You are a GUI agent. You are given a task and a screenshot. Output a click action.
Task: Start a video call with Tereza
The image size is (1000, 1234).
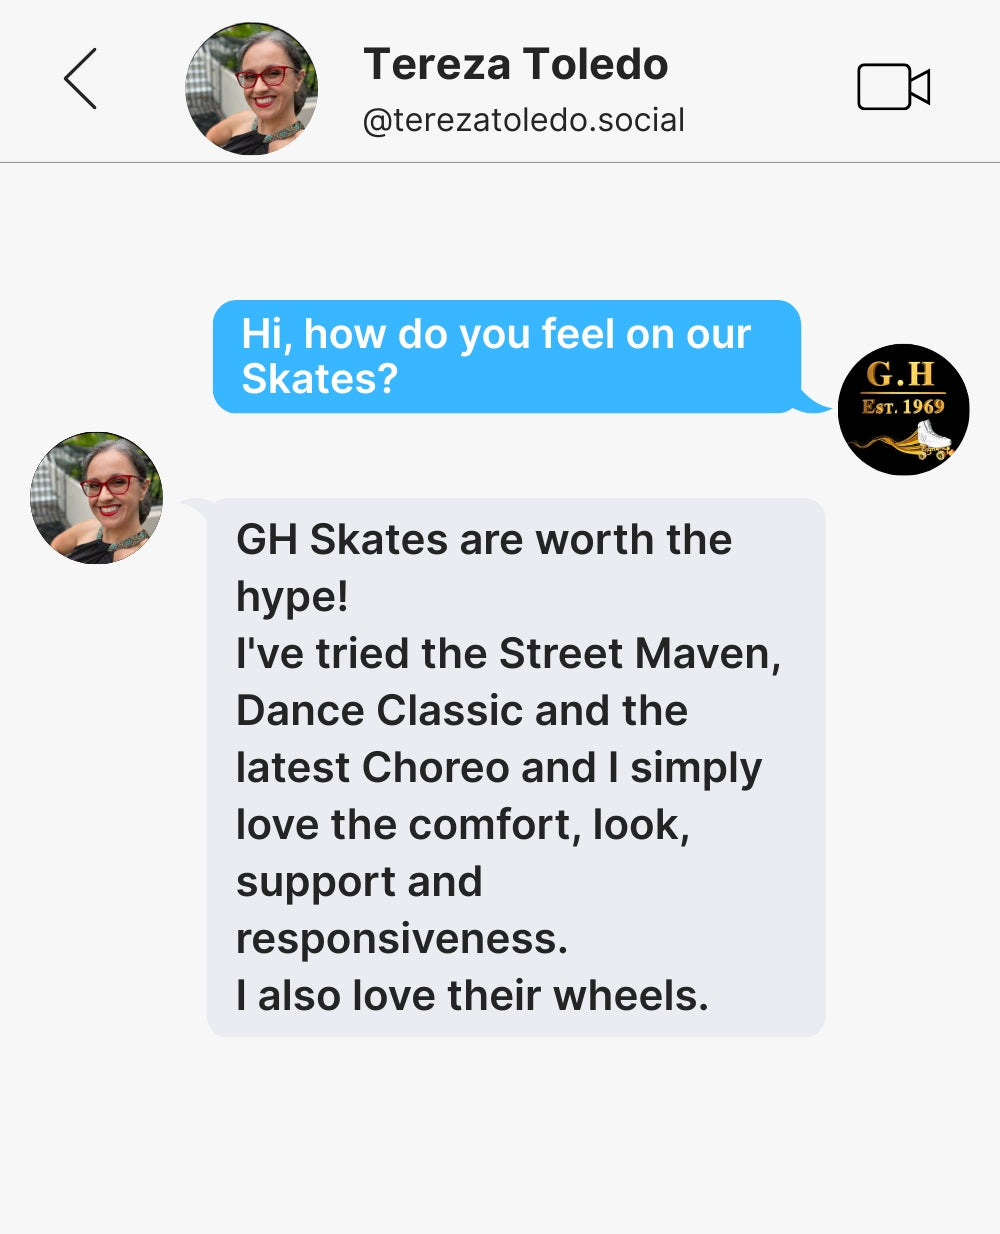click(x=894, y=87)
